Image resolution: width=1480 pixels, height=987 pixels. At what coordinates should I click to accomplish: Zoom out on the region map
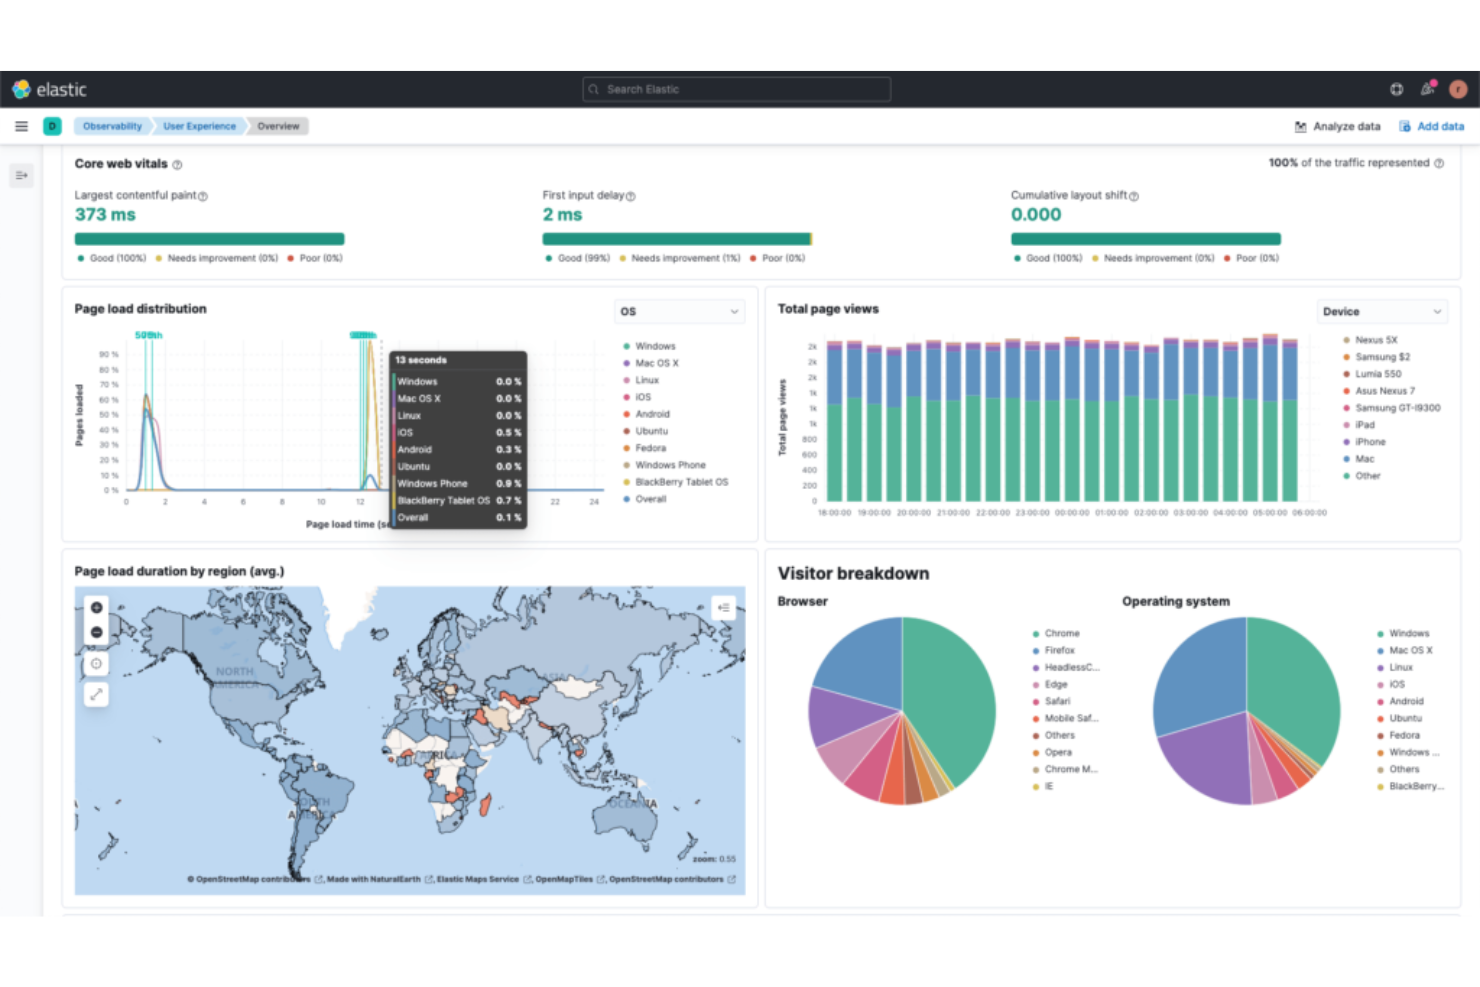(96, 631)
